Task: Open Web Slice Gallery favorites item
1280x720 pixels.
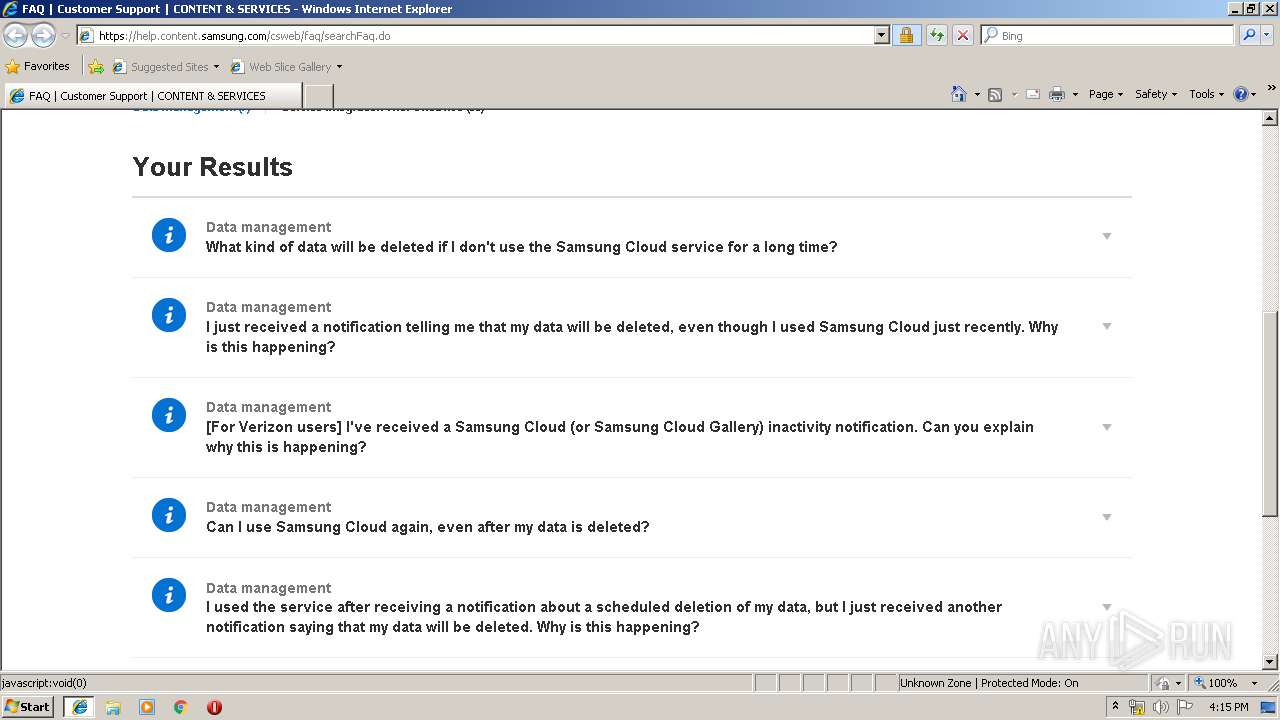Action: coord(286,67)
